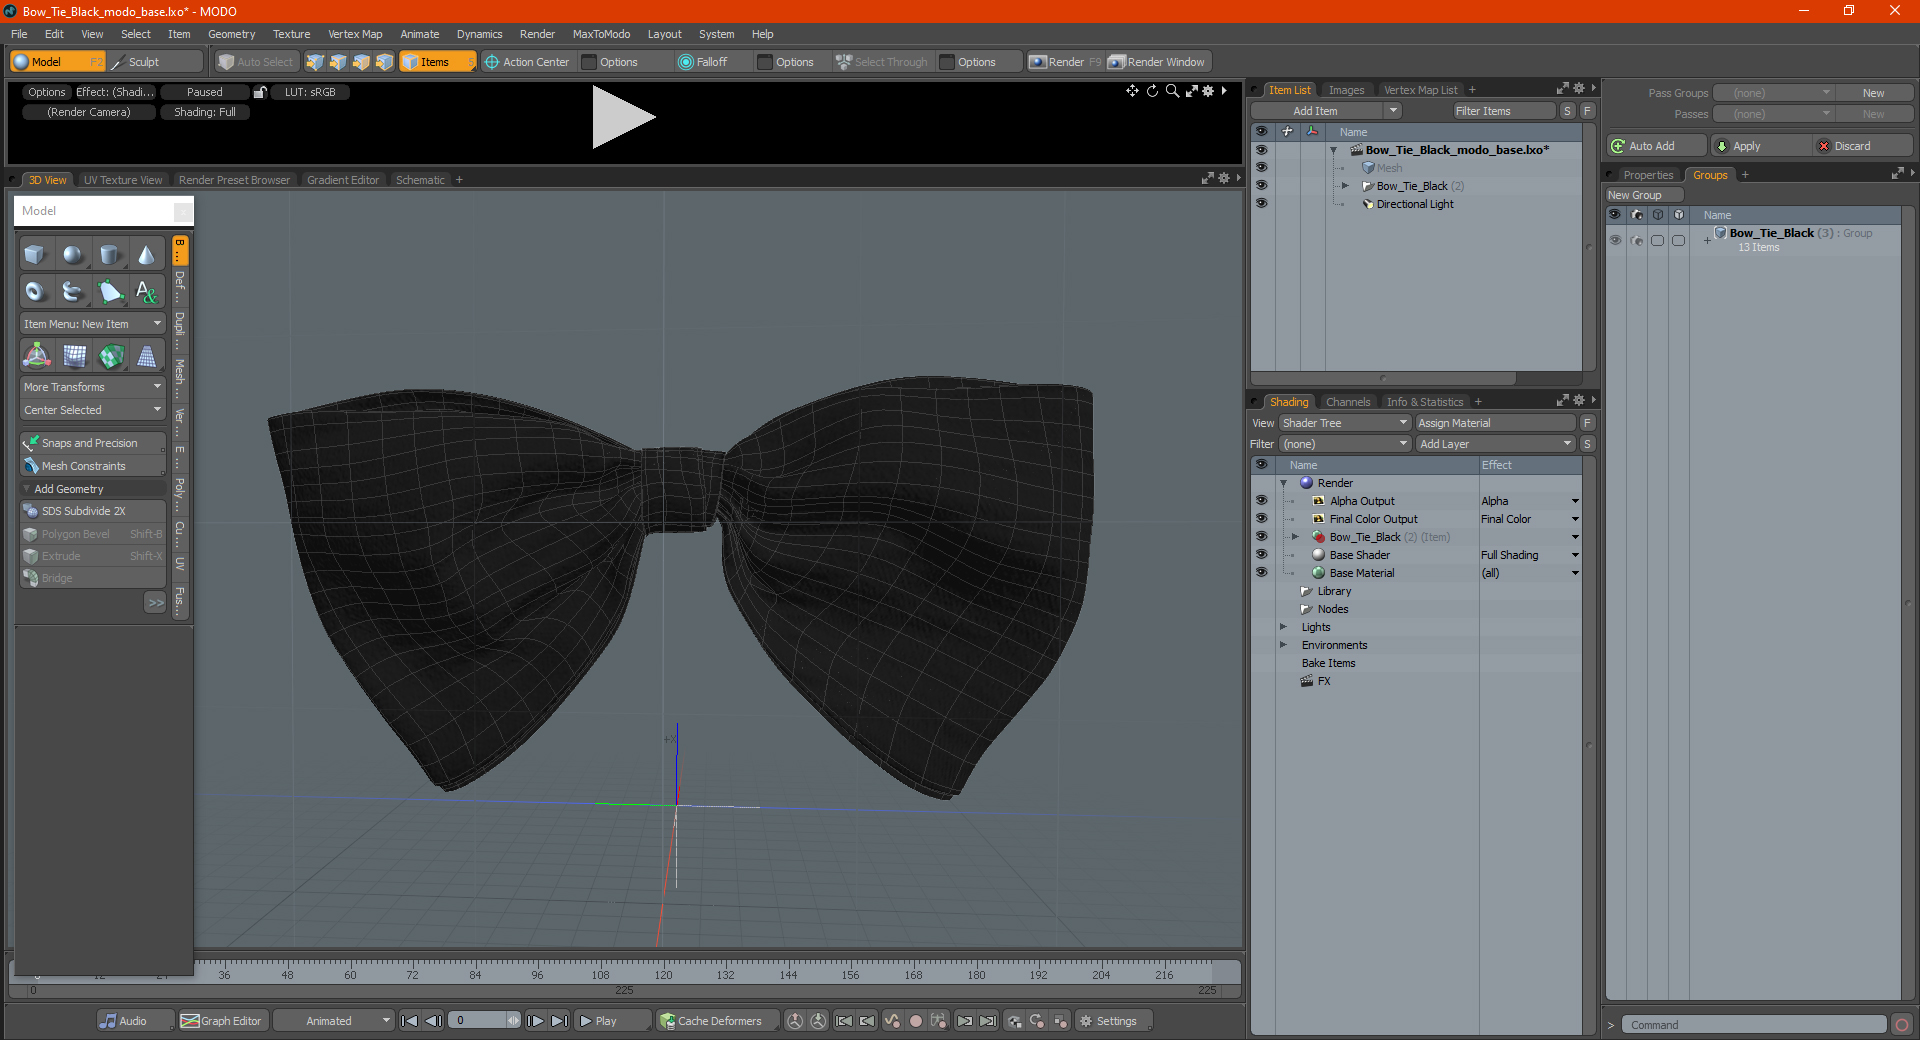Click the reset rotation icon in preview
The height and width of the screenshot is (1040, 1920).
(1152, 91)
